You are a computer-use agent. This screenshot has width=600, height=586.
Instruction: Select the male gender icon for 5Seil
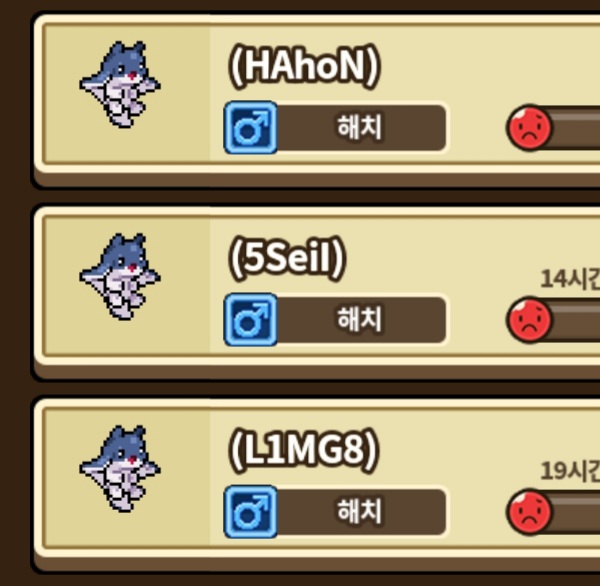coord(251,320)
